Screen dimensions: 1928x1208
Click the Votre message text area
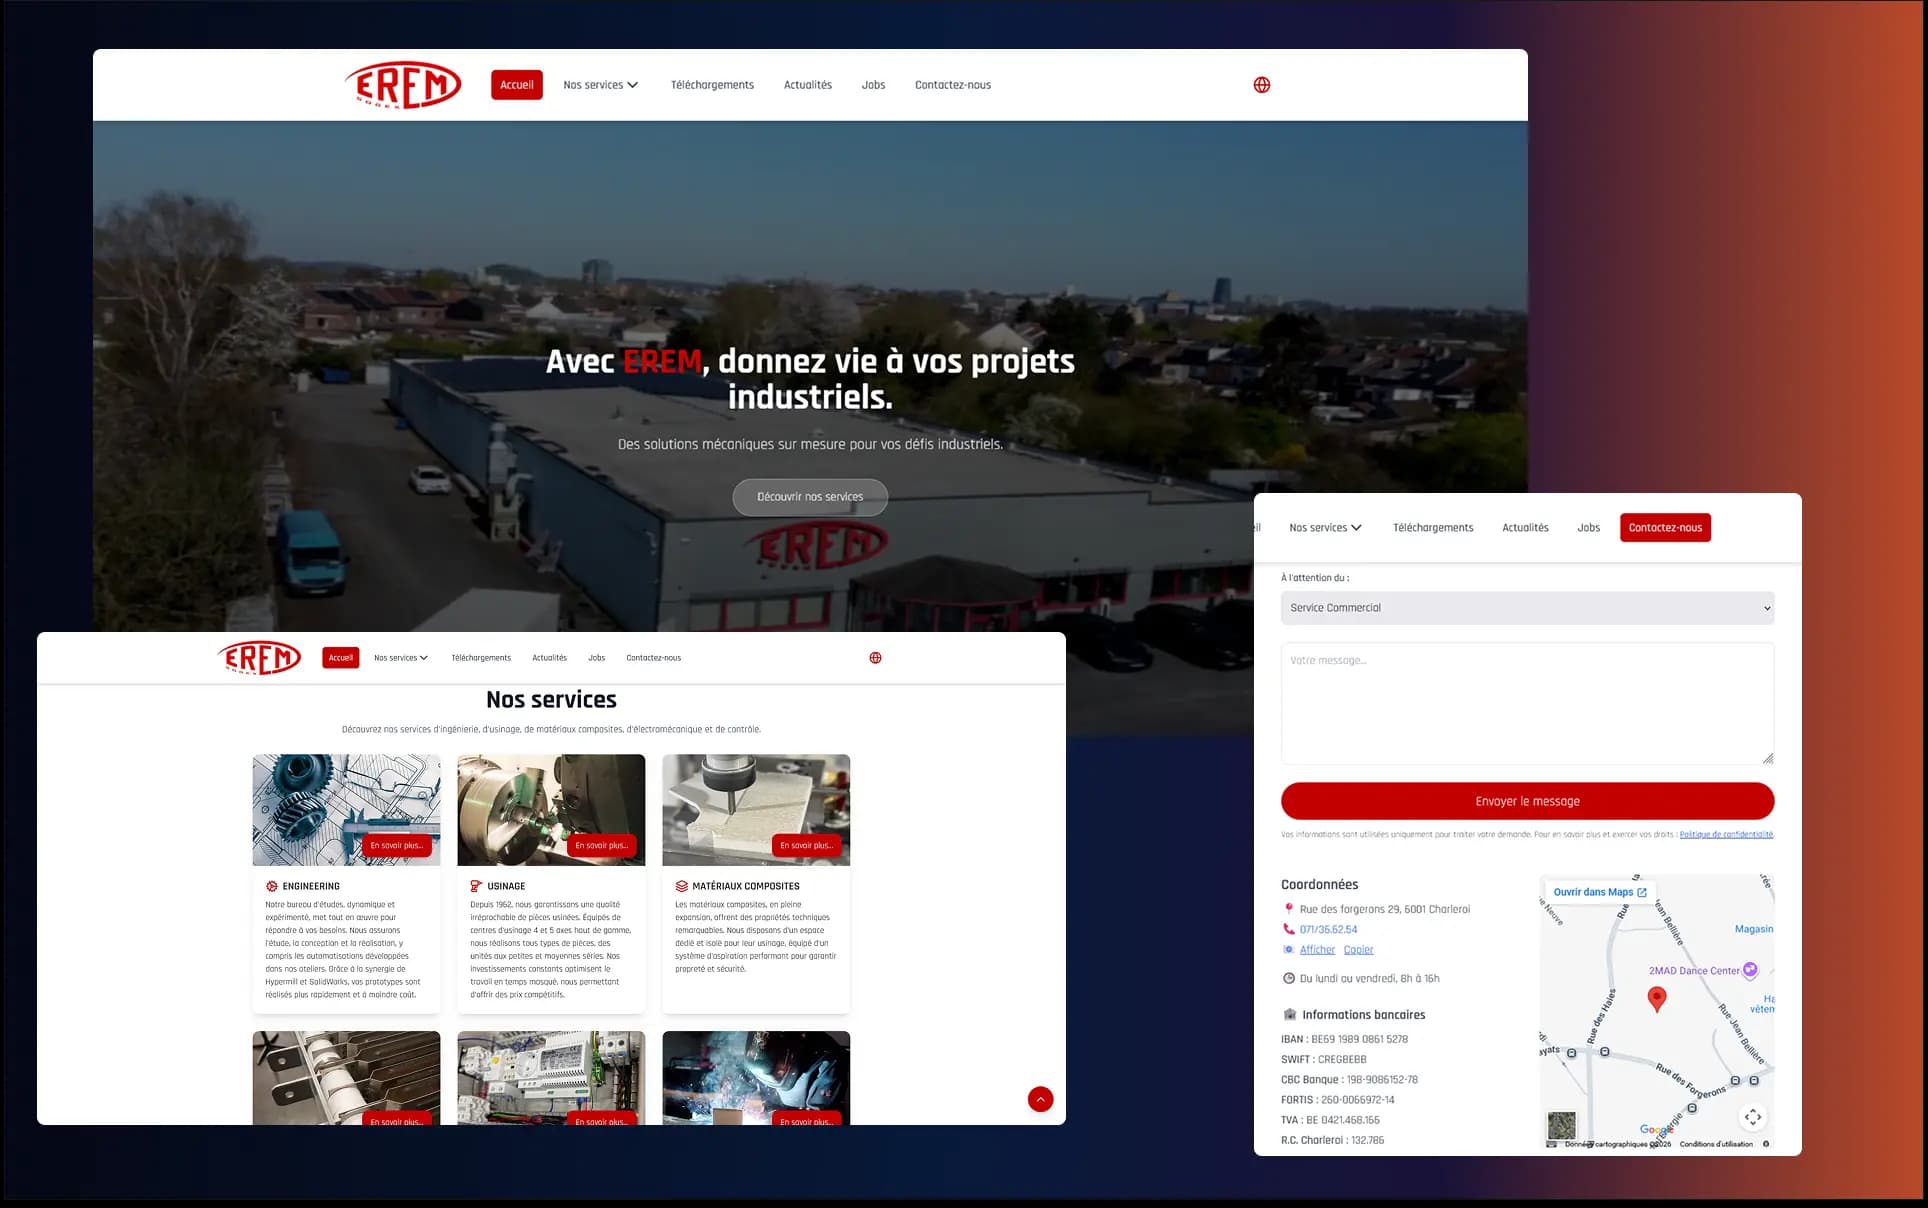[x=1527, y=704]
